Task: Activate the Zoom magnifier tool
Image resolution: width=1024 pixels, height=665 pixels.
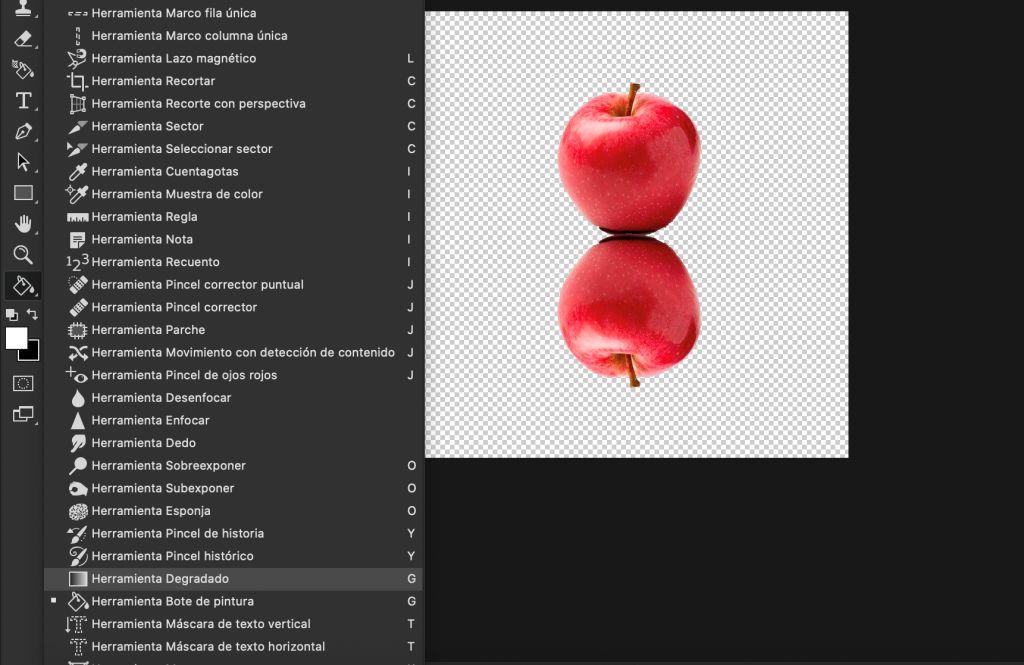Action: 23,254
